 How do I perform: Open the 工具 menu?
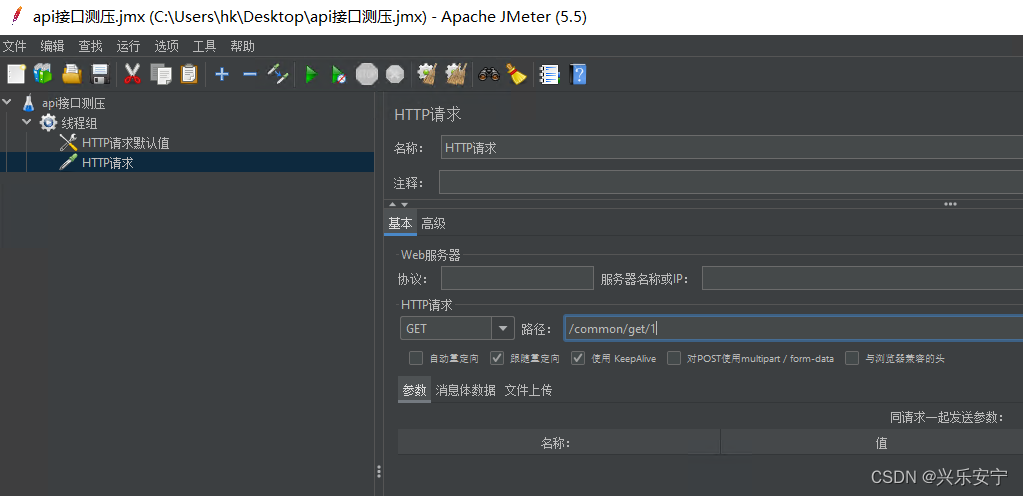pyautogui.click(x=204, y=46)
